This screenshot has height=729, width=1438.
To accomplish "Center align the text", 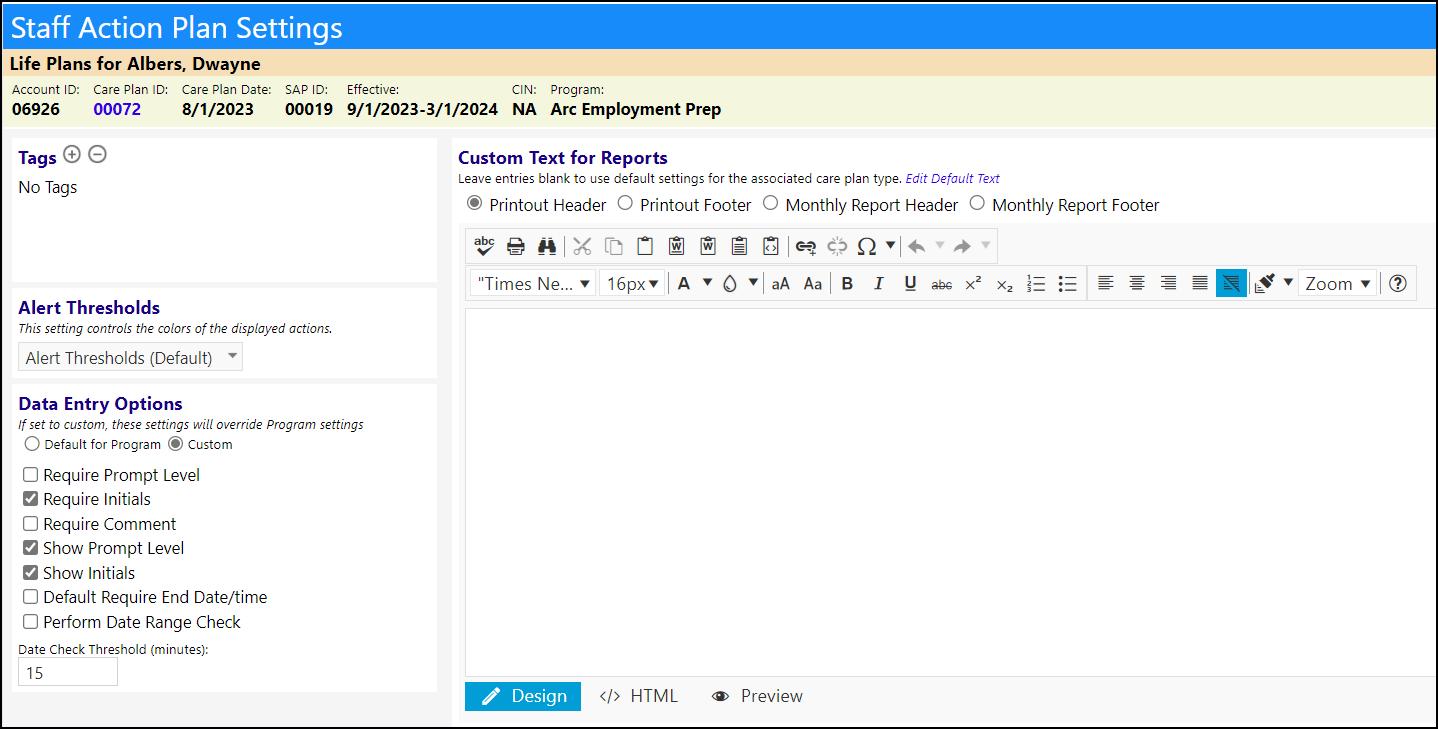I will click(x=1137, y=284).
